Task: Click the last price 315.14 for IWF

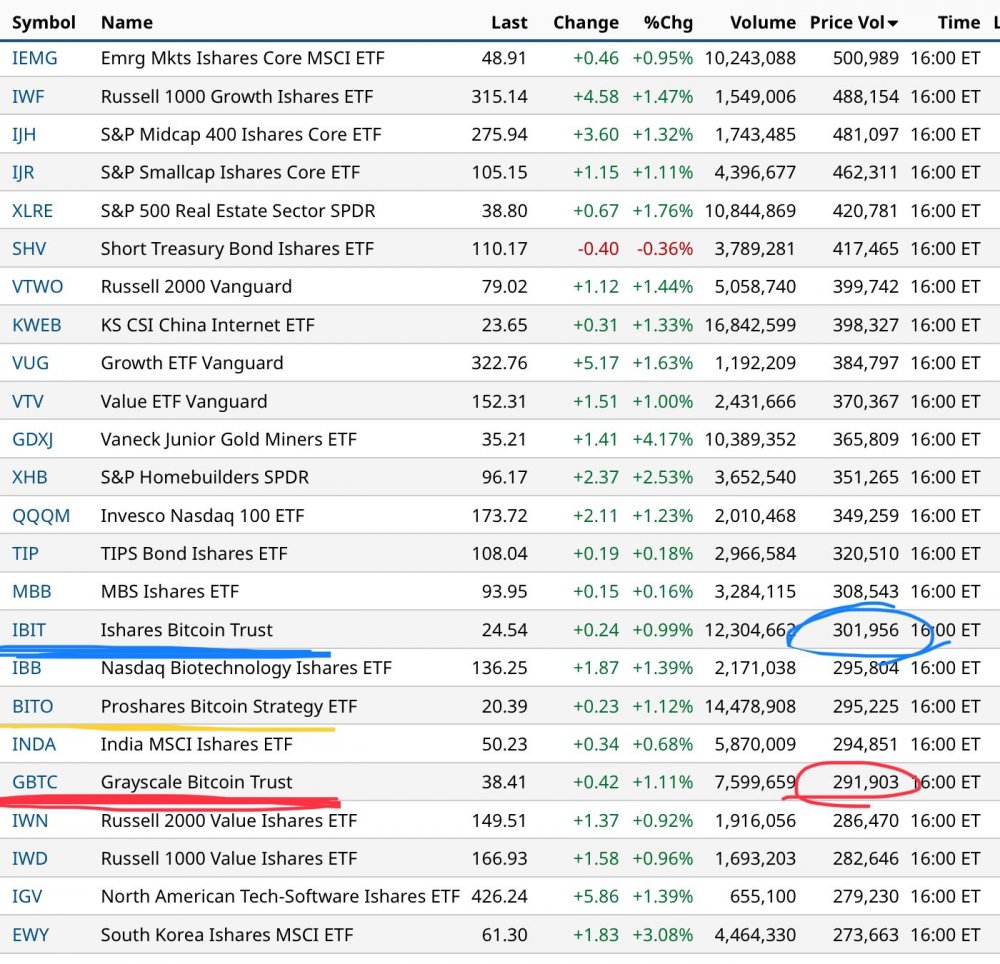Action: [x=499, y=96]
